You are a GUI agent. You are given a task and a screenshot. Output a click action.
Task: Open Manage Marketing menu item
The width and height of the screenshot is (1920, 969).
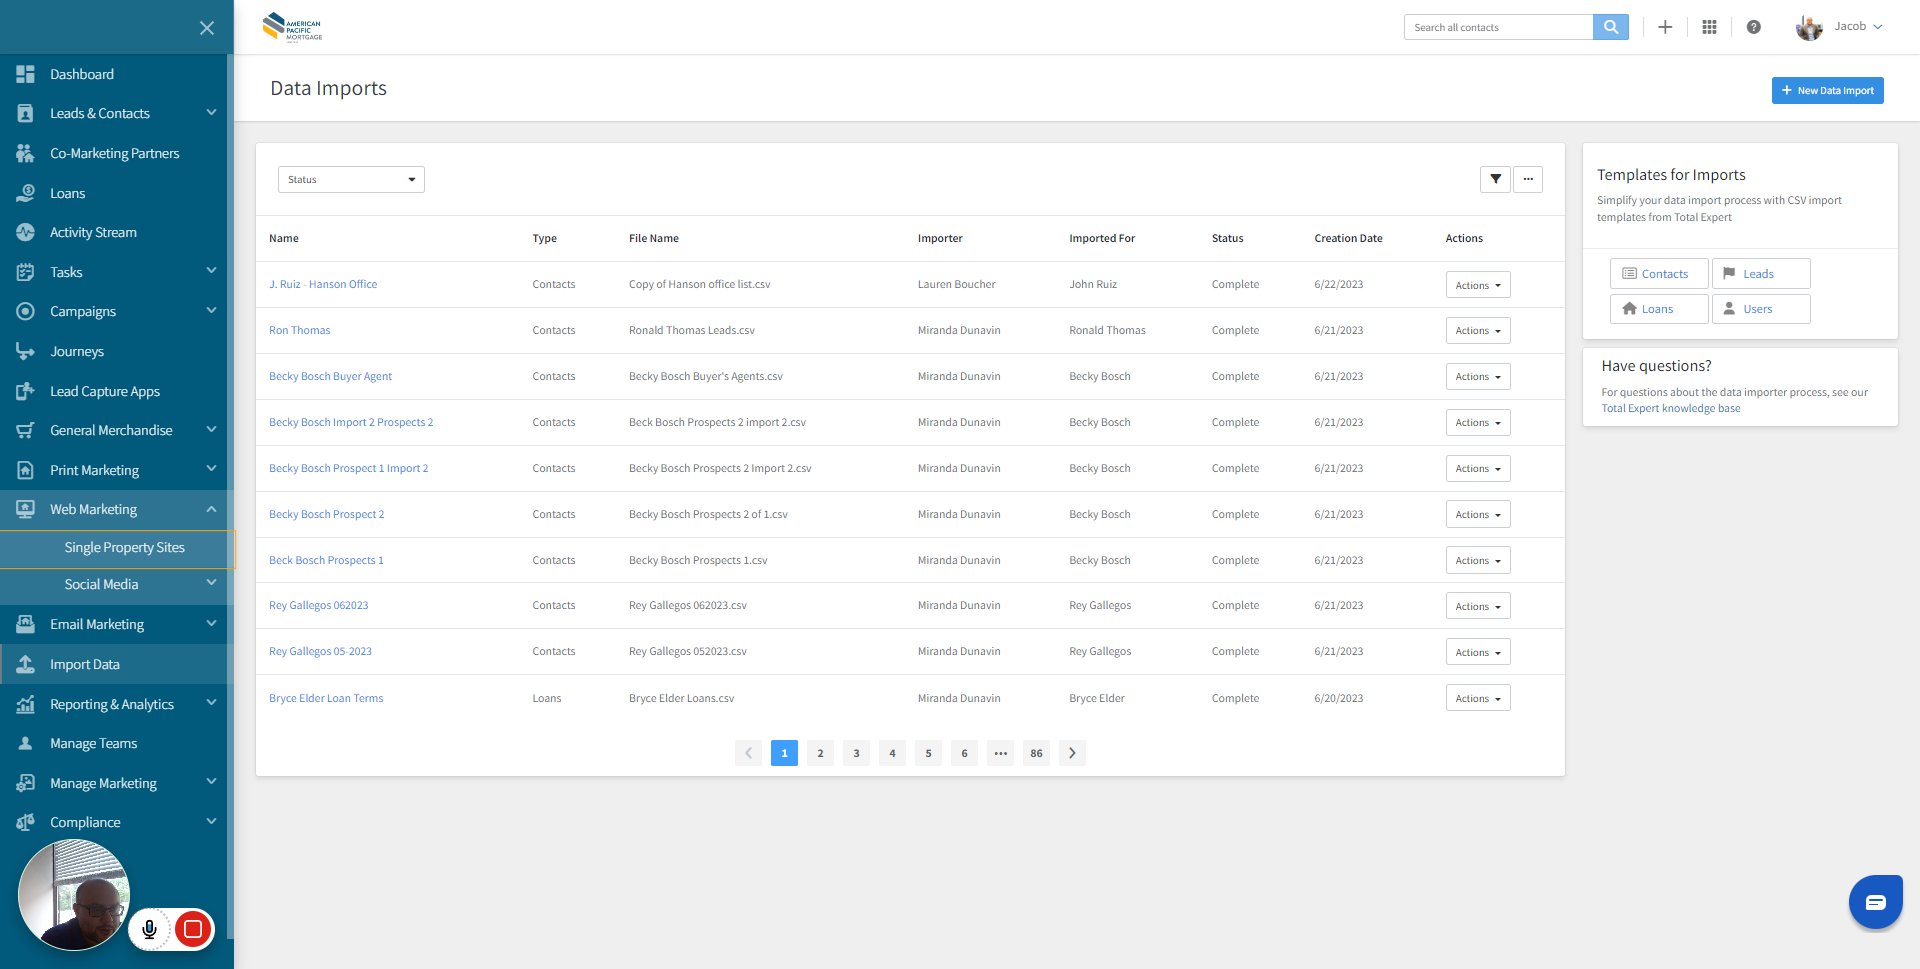pyautogui.click(x=115, y=783)
